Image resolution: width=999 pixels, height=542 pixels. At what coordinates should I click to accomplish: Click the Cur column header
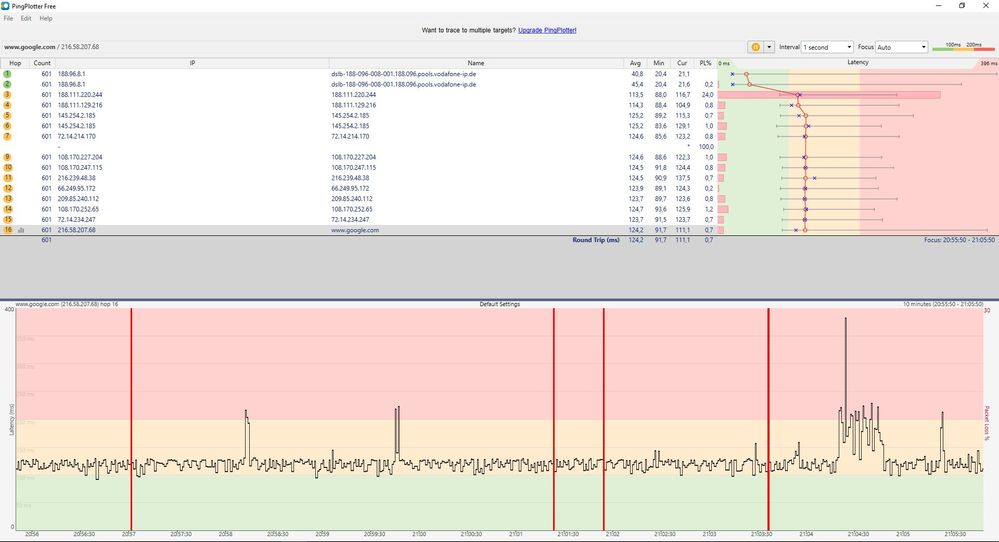pos(682,63)
